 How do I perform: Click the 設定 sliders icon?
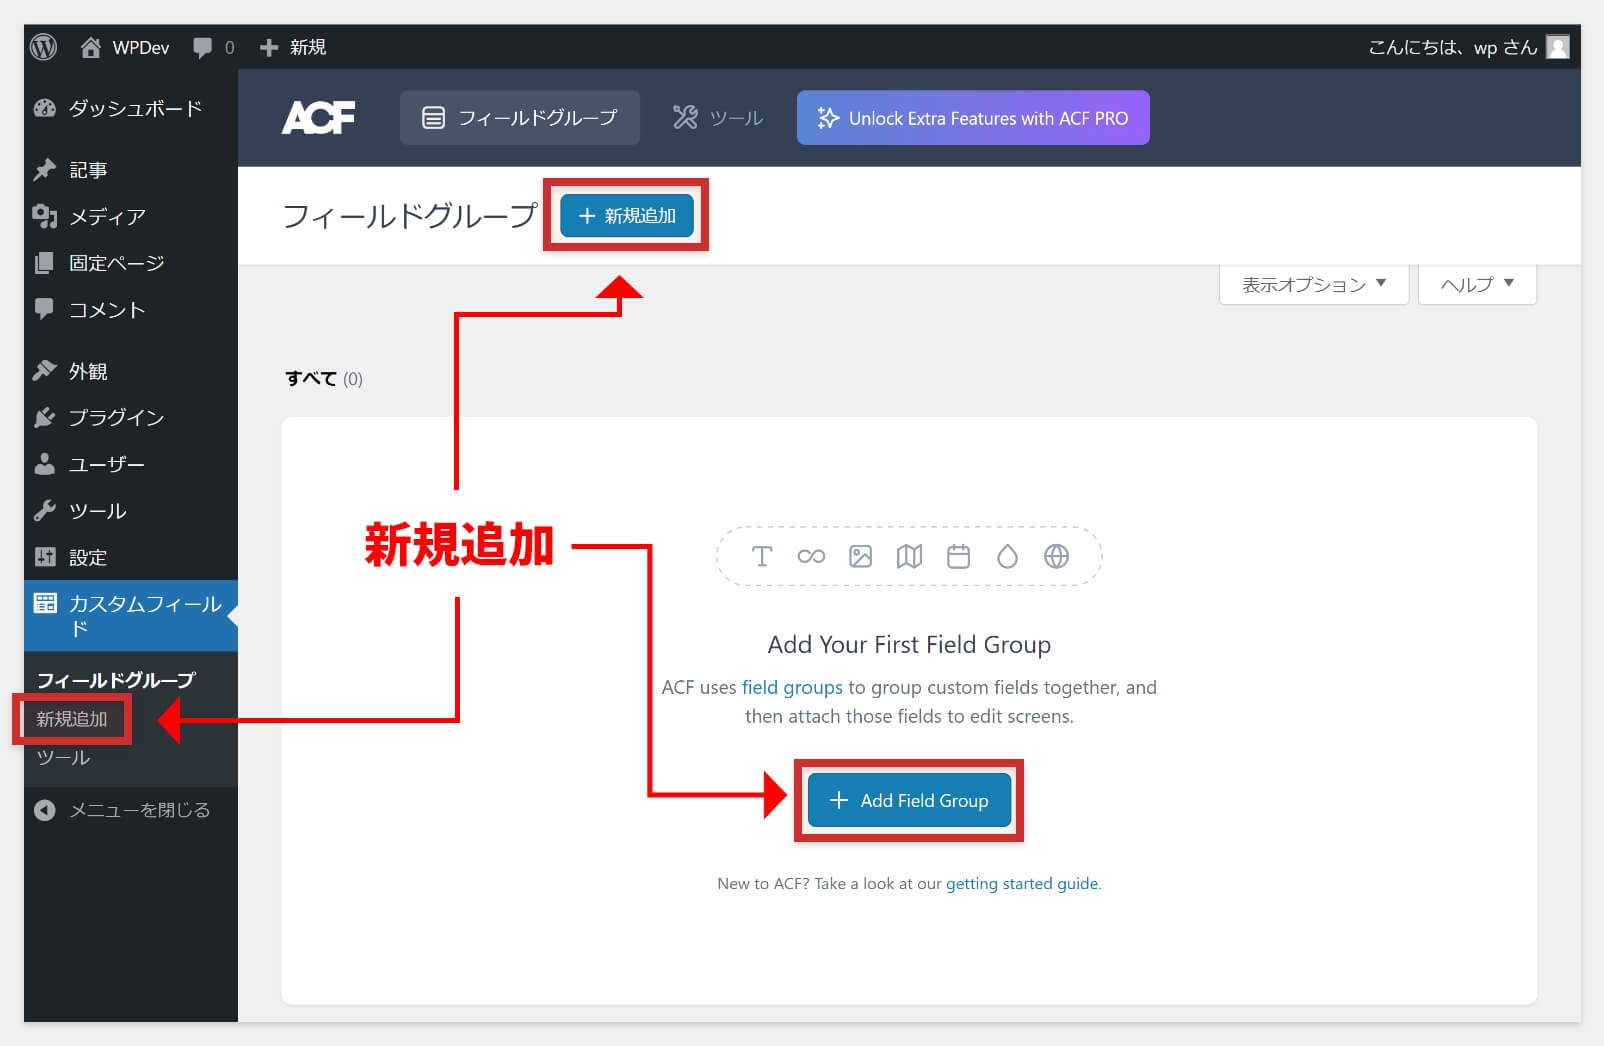point(45,557)
